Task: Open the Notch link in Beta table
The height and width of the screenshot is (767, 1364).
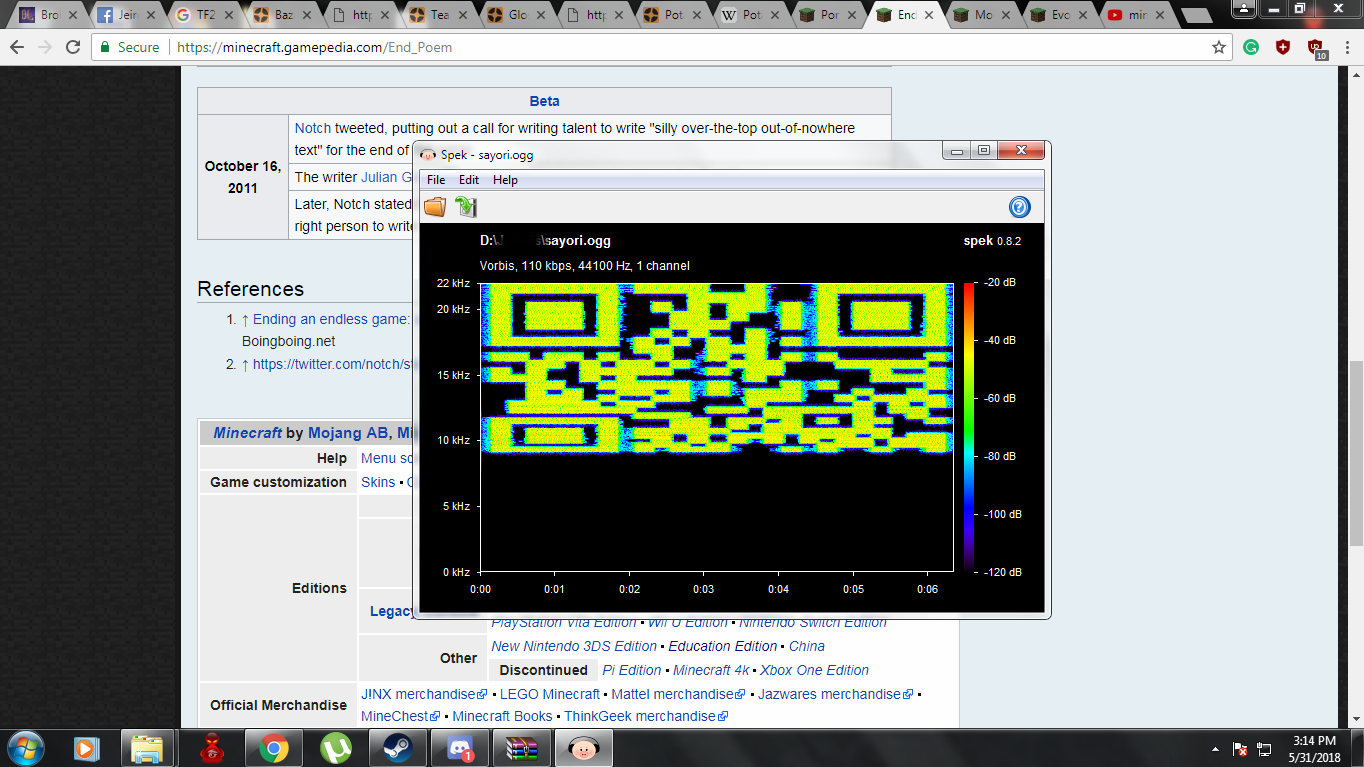Action: point(313,128)
